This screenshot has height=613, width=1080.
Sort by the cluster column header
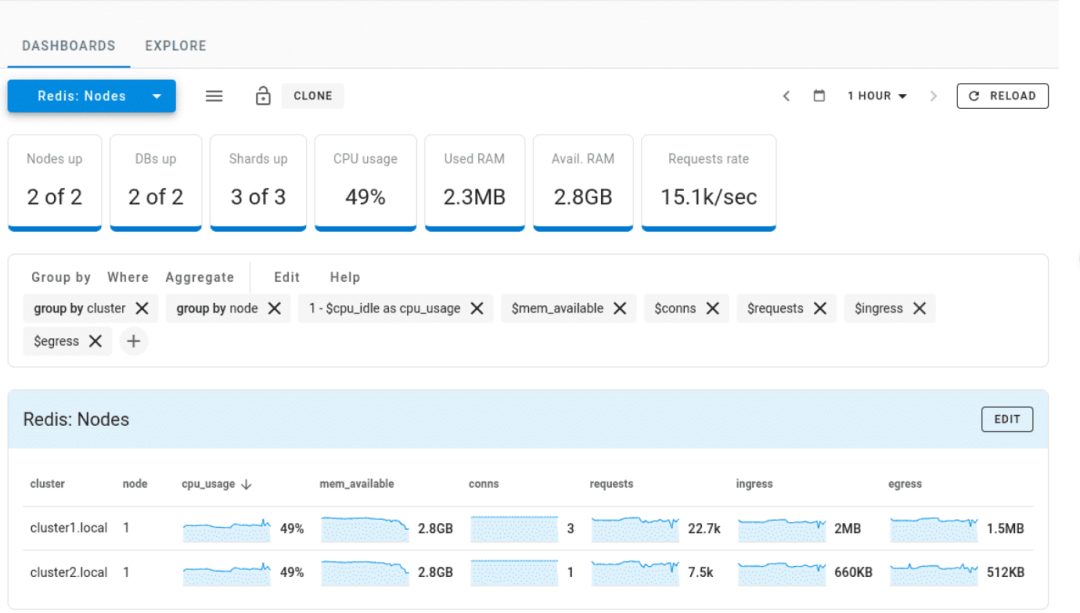click(48, 484)
